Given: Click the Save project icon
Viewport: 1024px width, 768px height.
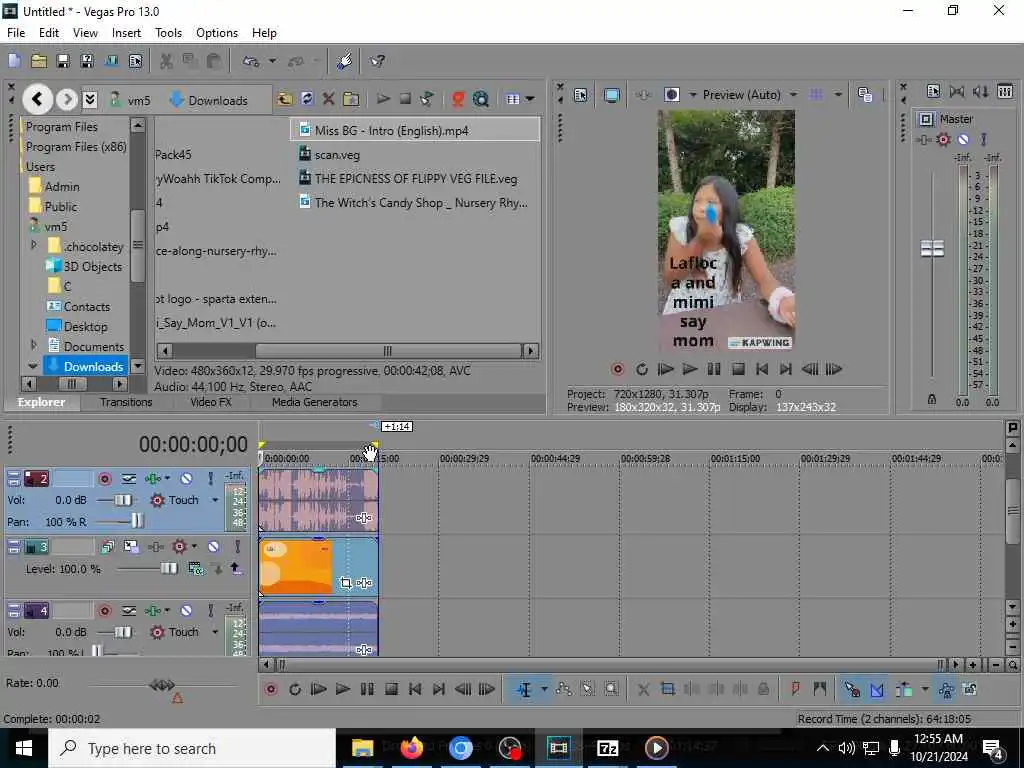Looking at the screenshot, I should tap(63, 61).
